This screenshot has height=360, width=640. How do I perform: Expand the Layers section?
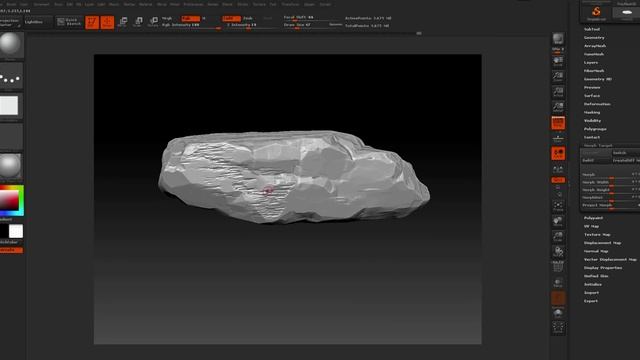click(x=591, y=62)
